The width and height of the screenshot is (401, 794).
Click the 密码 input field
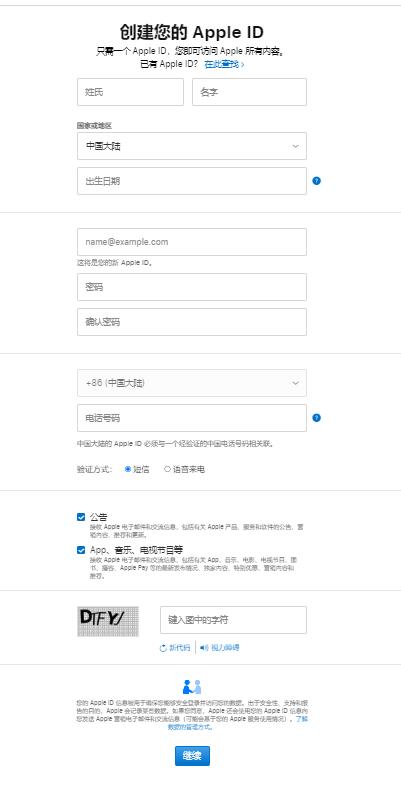pos(192,287)
